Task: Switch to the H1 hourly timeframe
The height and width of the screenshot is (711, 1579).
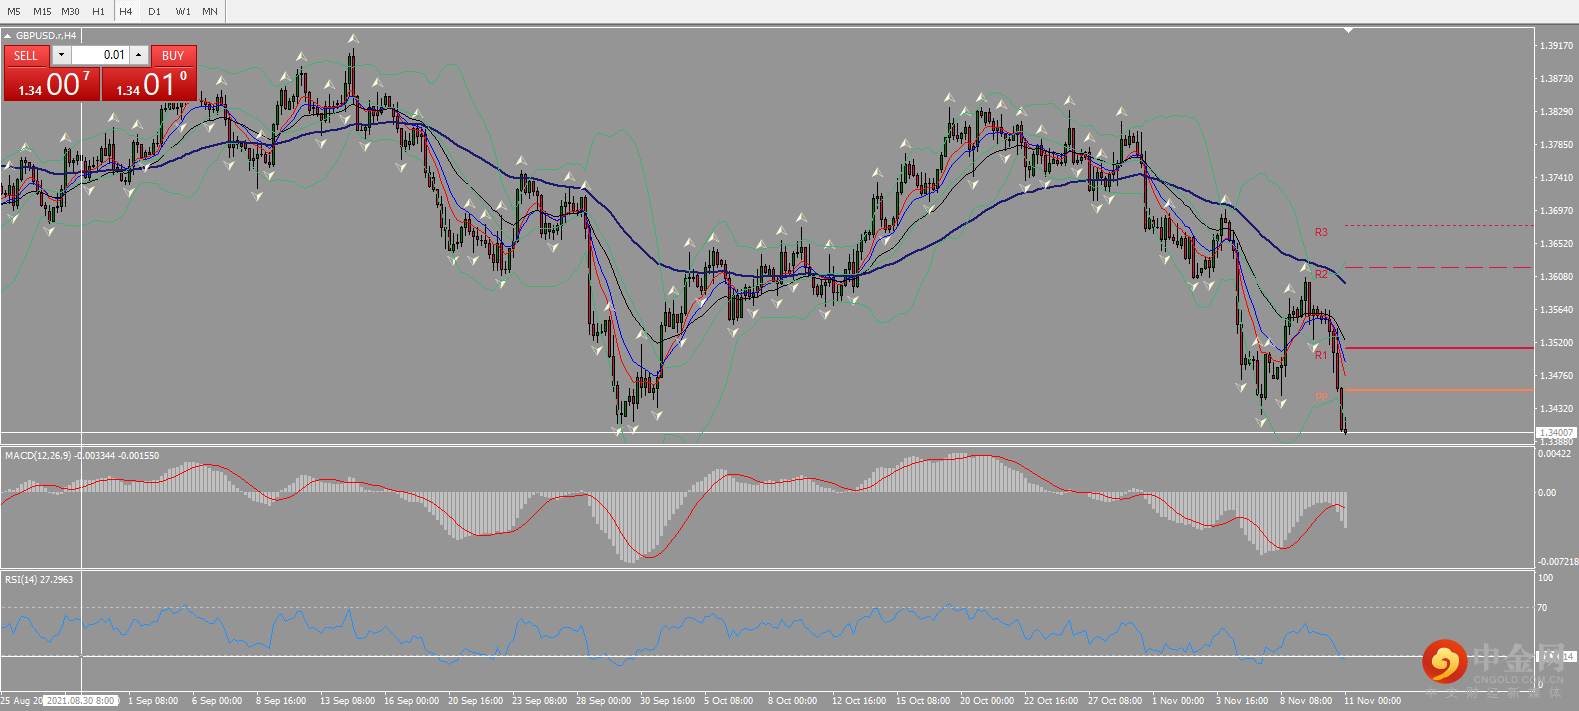Action: [x=98, y=11]
